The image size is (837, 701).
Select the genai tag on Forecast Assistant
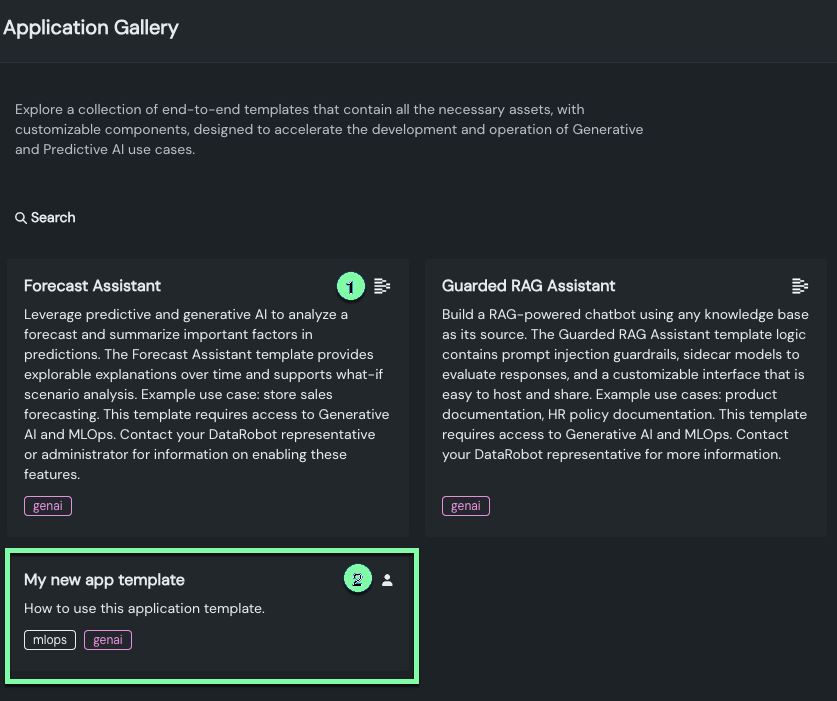48,506
